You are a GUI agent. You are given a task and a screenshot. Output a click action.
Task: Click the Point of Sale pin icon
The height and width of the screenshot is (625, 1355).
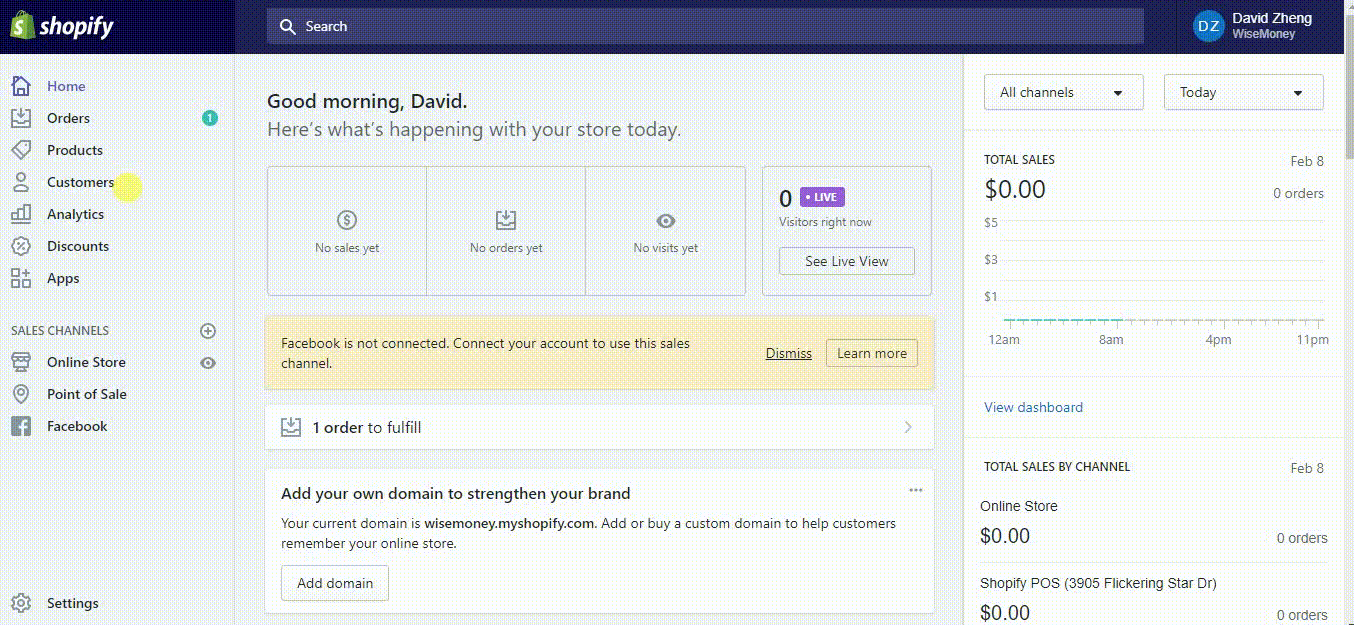coord(21,394)
